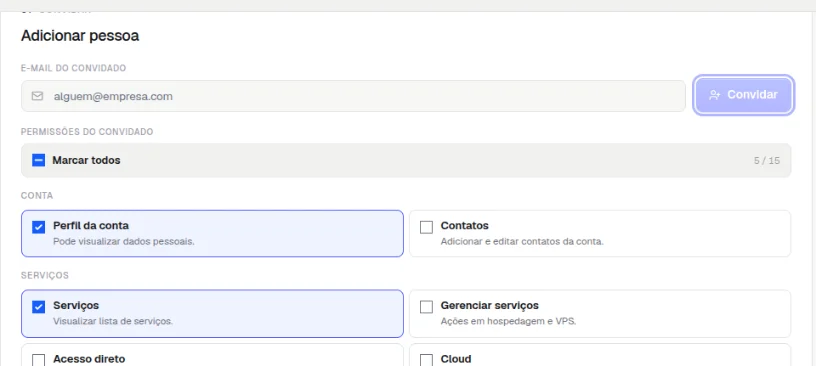Screen dimensions: 816x366
Task: Click the 5 / 15 selected counter
Action: 767,160
